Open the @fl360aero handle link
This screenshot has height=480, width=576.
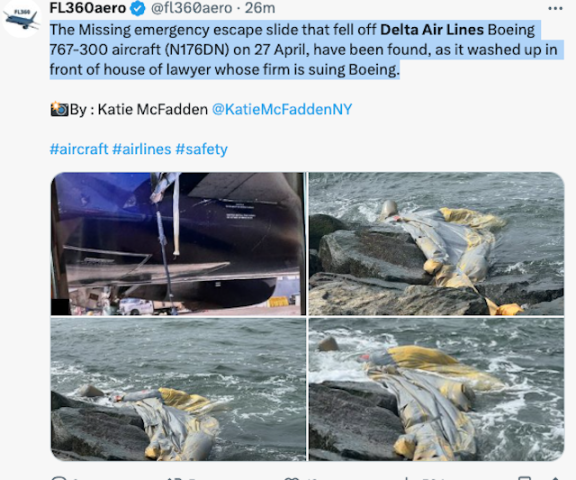pyautogui.click(x=191, y=8)
